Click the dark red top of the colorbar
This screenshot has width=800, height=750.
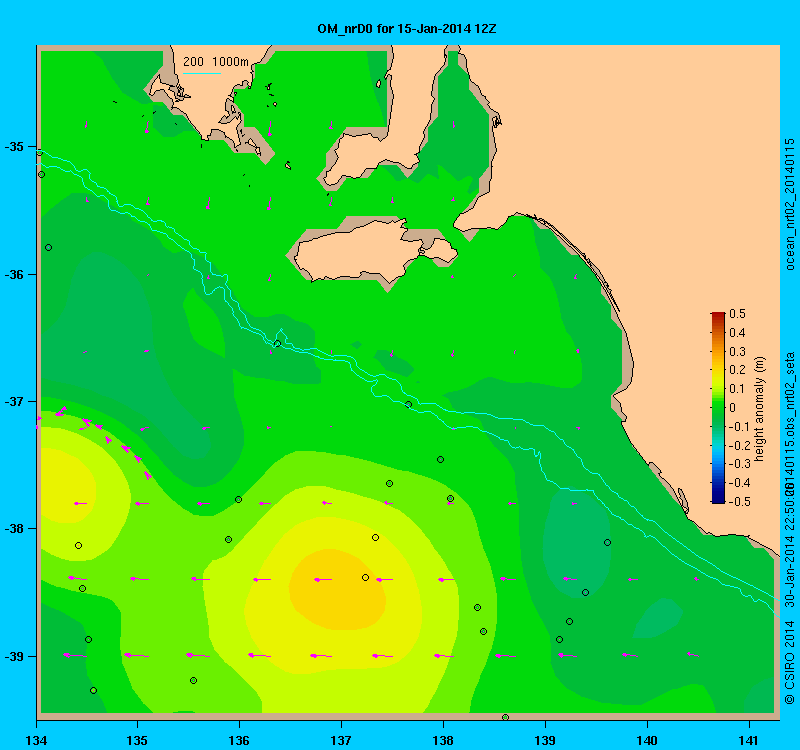click(718, 316)
